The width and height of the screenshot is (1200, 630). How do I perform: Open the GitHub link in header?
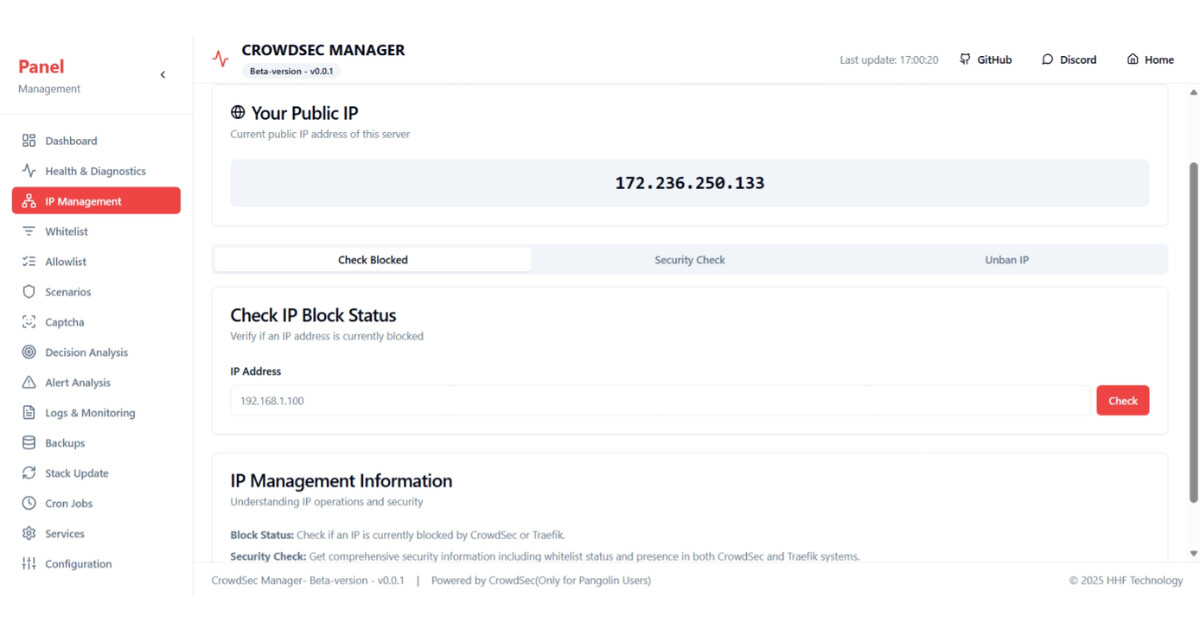[985, 60]
